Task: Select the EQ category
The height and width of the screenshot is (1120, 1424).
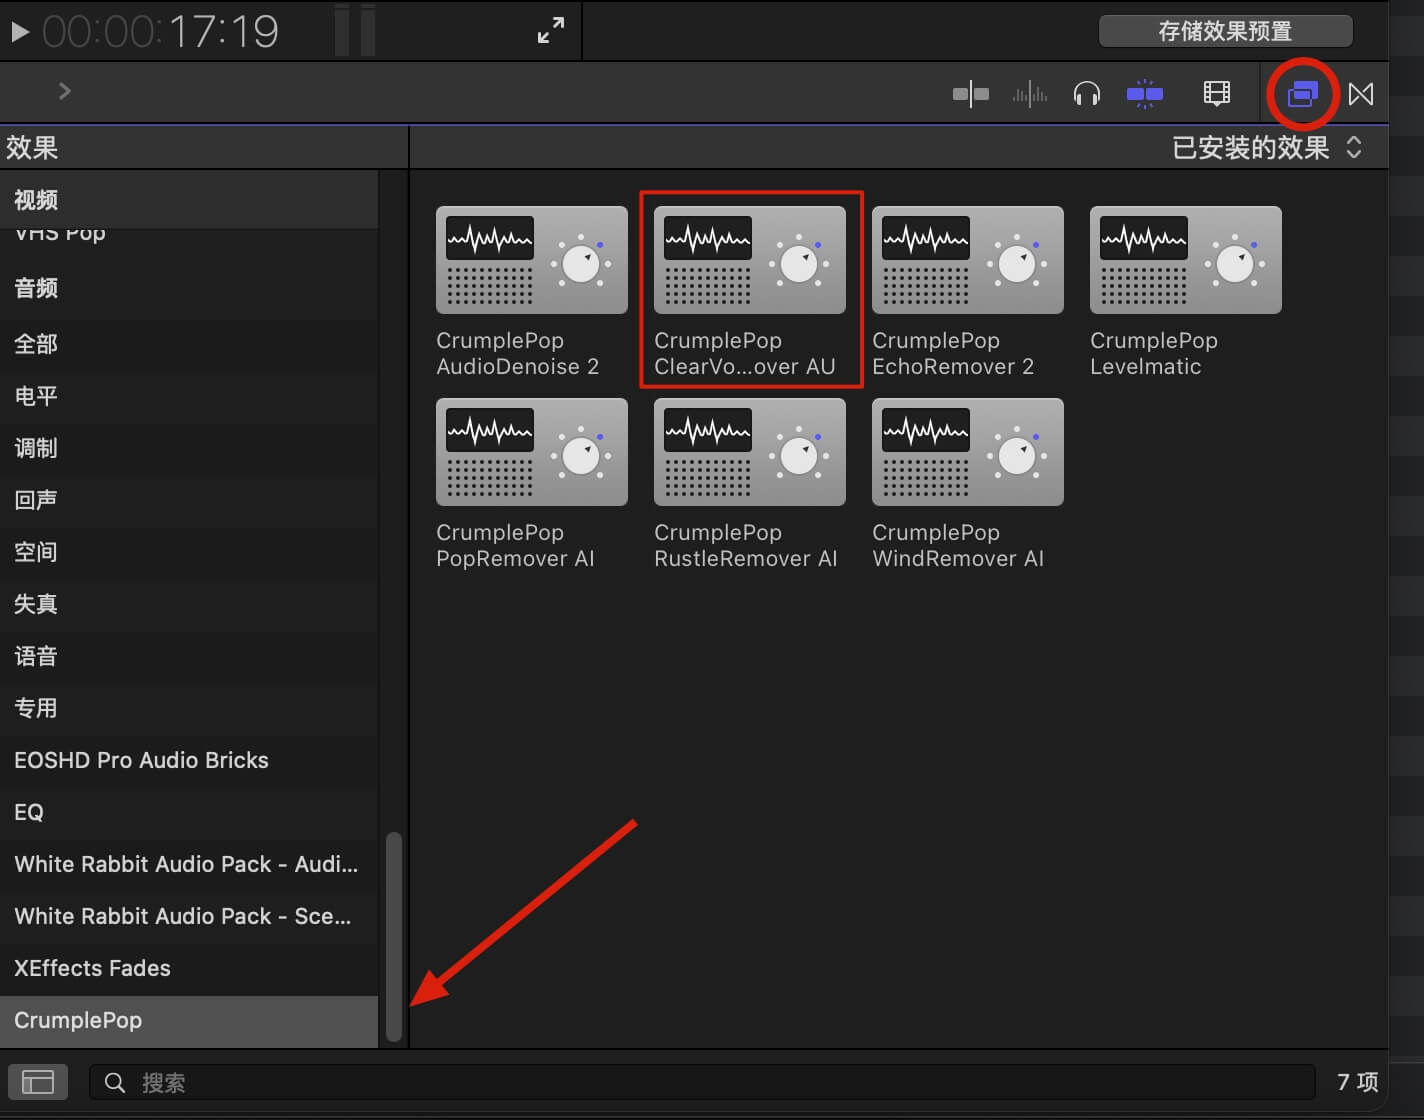Action: (189, 812)
